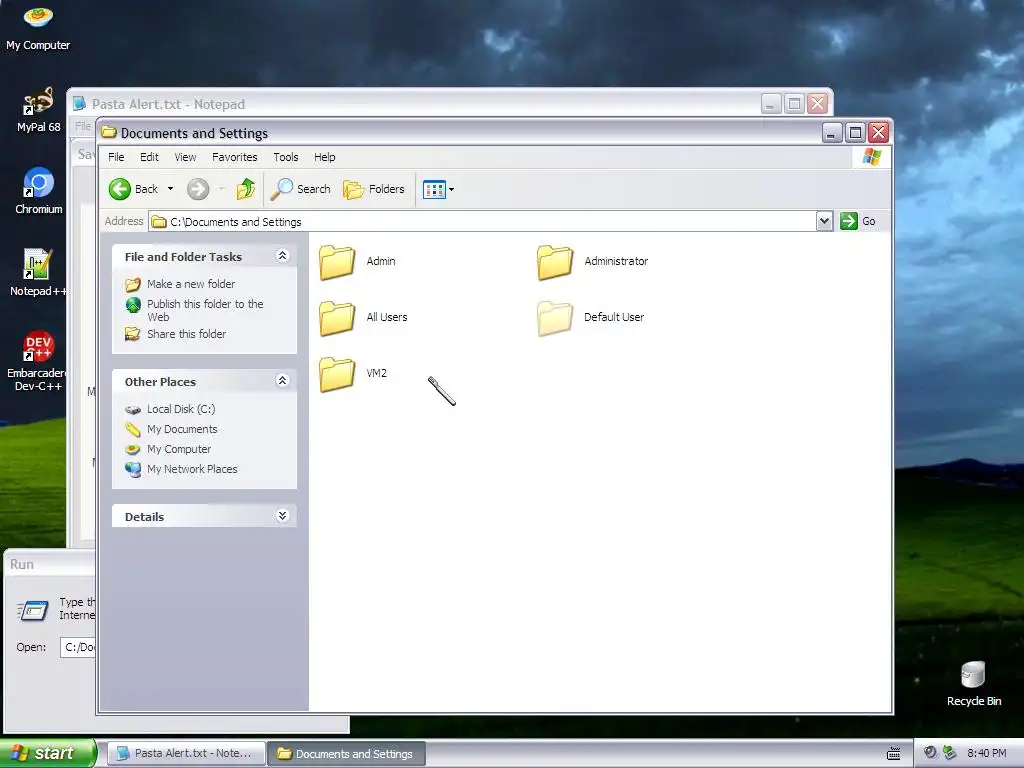This screenshot has width=1024, height=768.
Task: Open the File menu in Explorer
Action: tap(116, 157)
